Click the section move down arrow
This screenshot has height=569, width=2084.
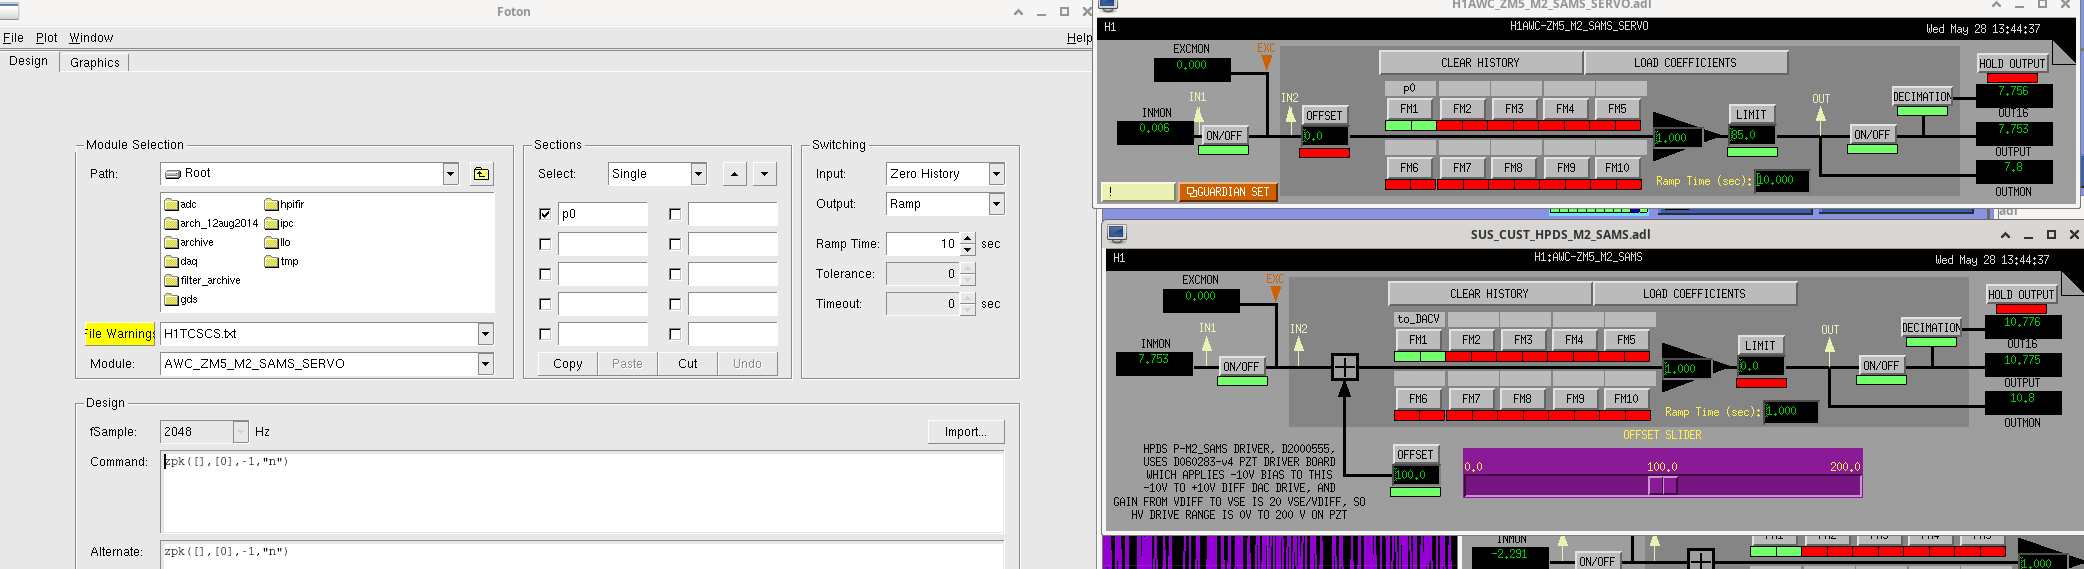click(x=764, y=174)
